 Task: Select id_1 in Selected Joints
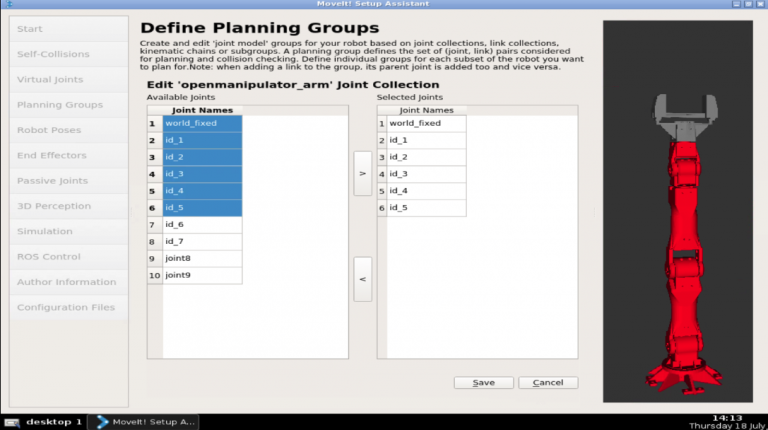coord(427,140)
